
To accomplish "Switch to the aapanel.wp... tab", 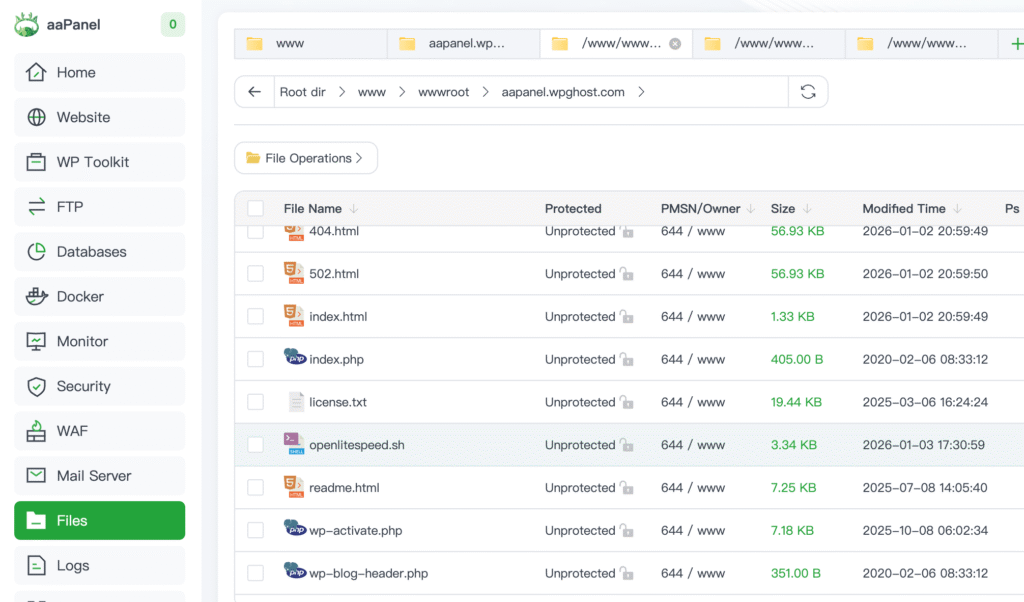I will (x=466, y=44).
